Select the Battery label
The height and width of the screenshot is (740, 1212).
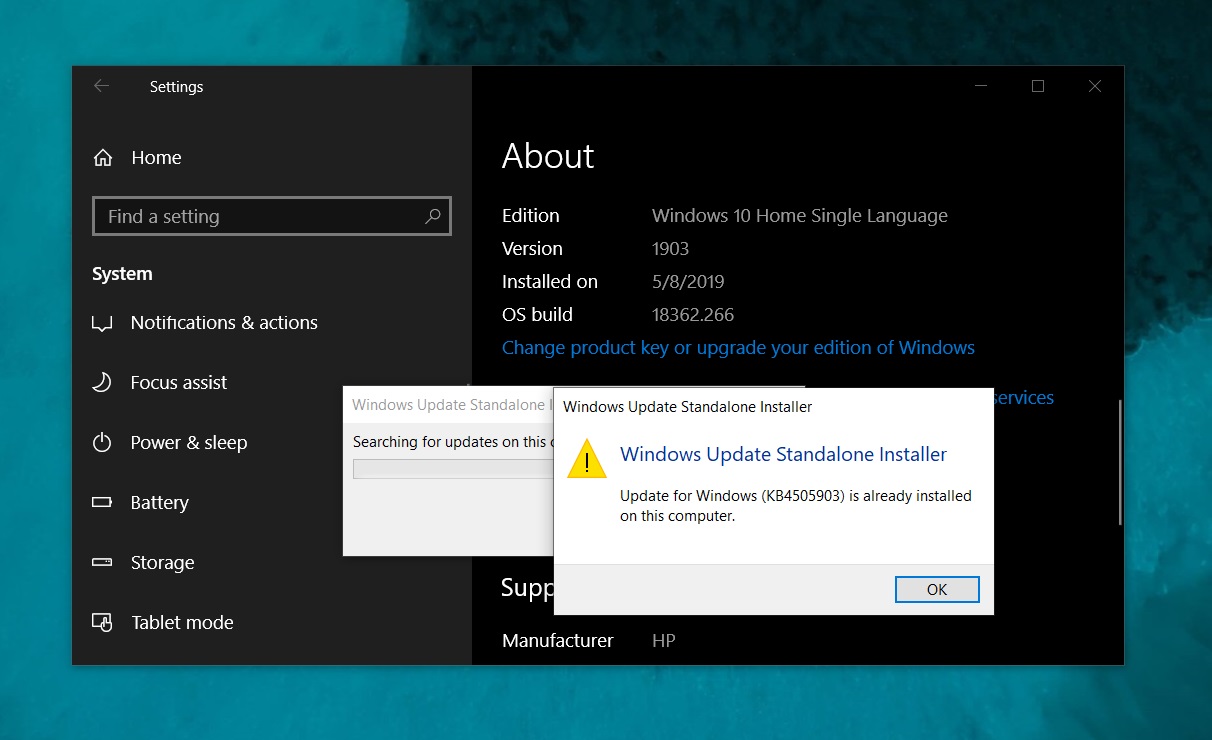[x=160, y=502]
